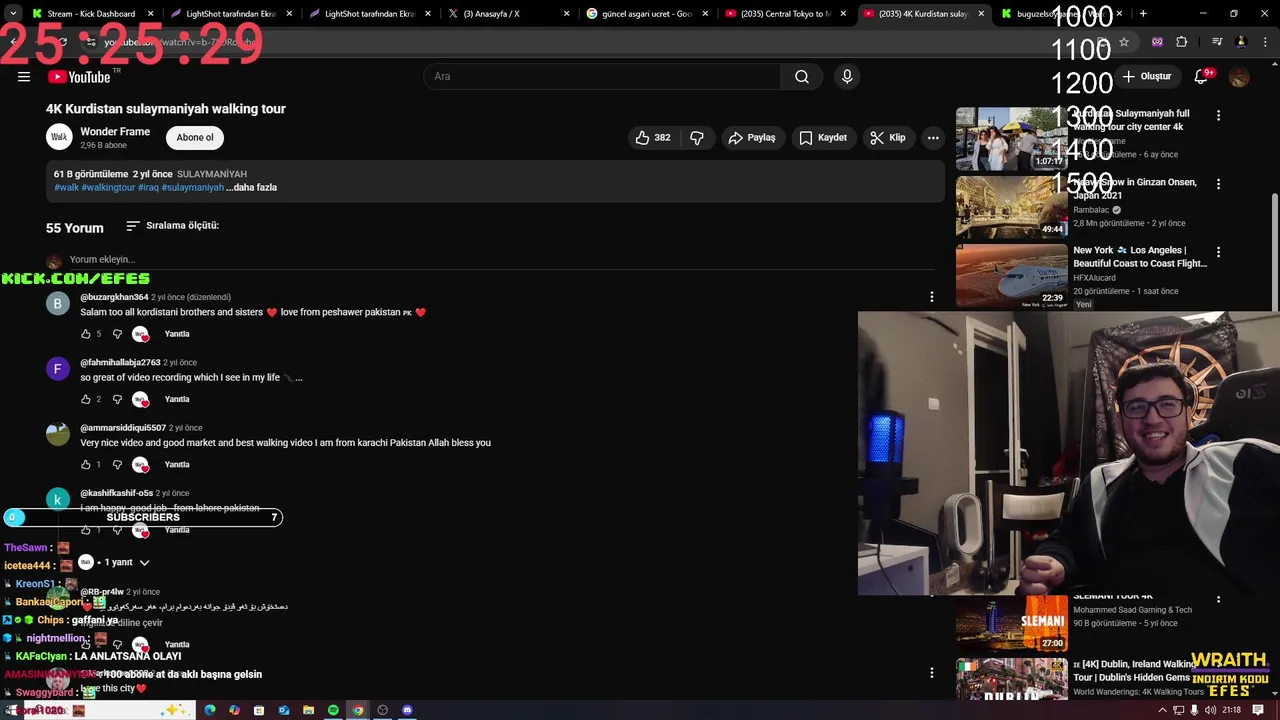
Task: Open the SLEMANI TOUR 4K thumbnail
Action: [x=1011, y=623]
